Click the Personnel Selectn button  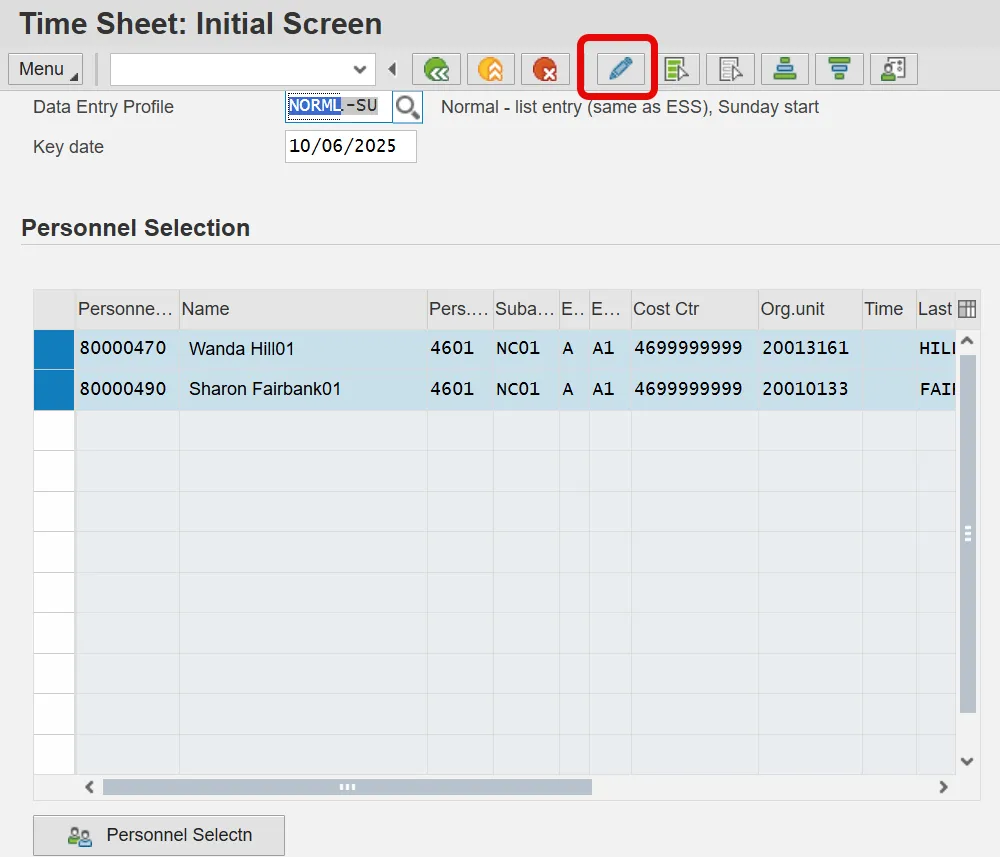click(159, 835)
